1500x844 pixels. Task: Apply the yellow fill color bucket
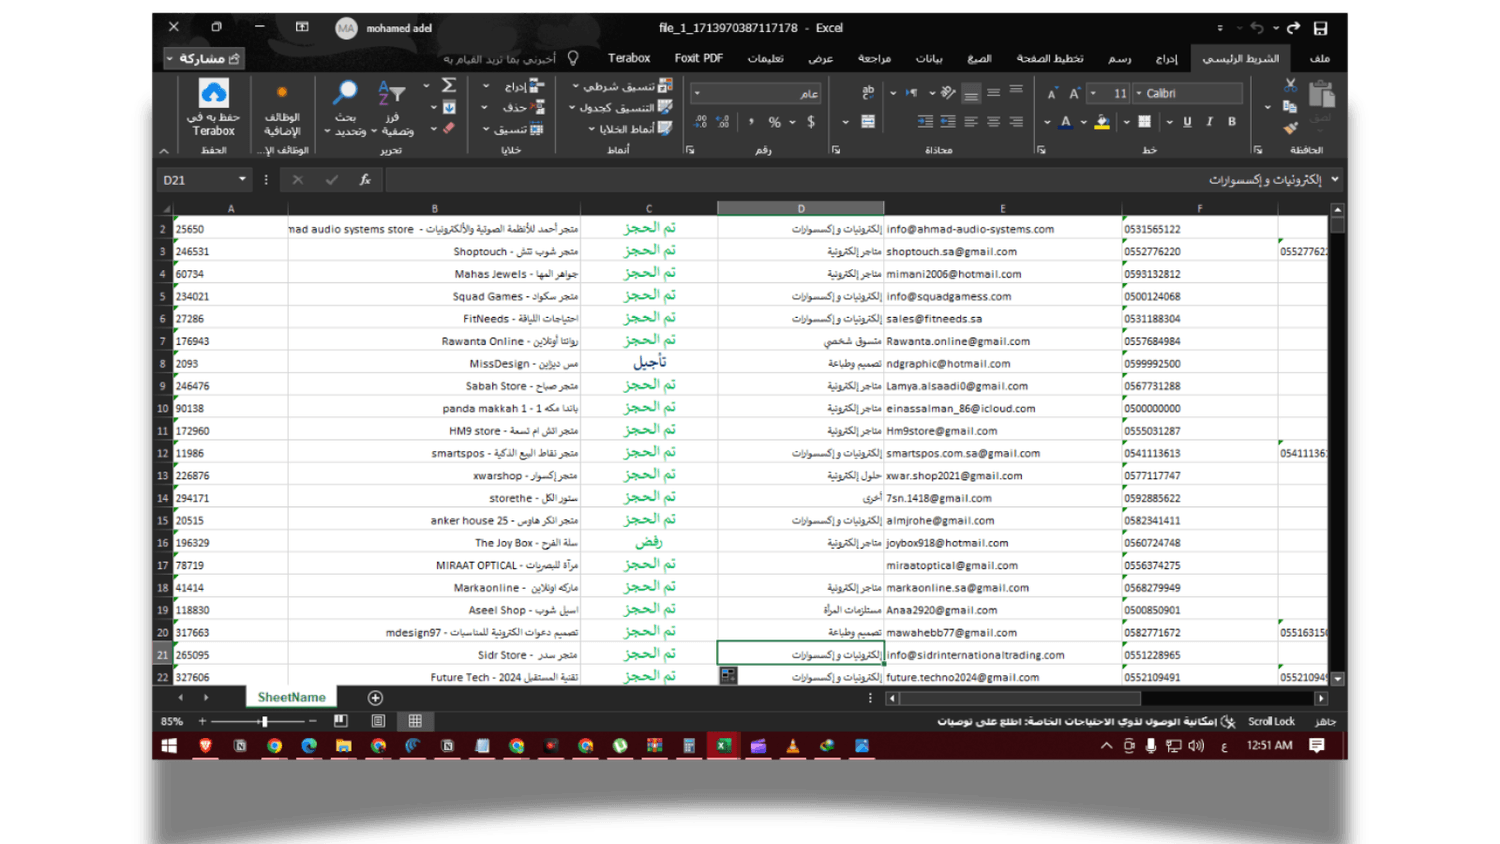1102,122
